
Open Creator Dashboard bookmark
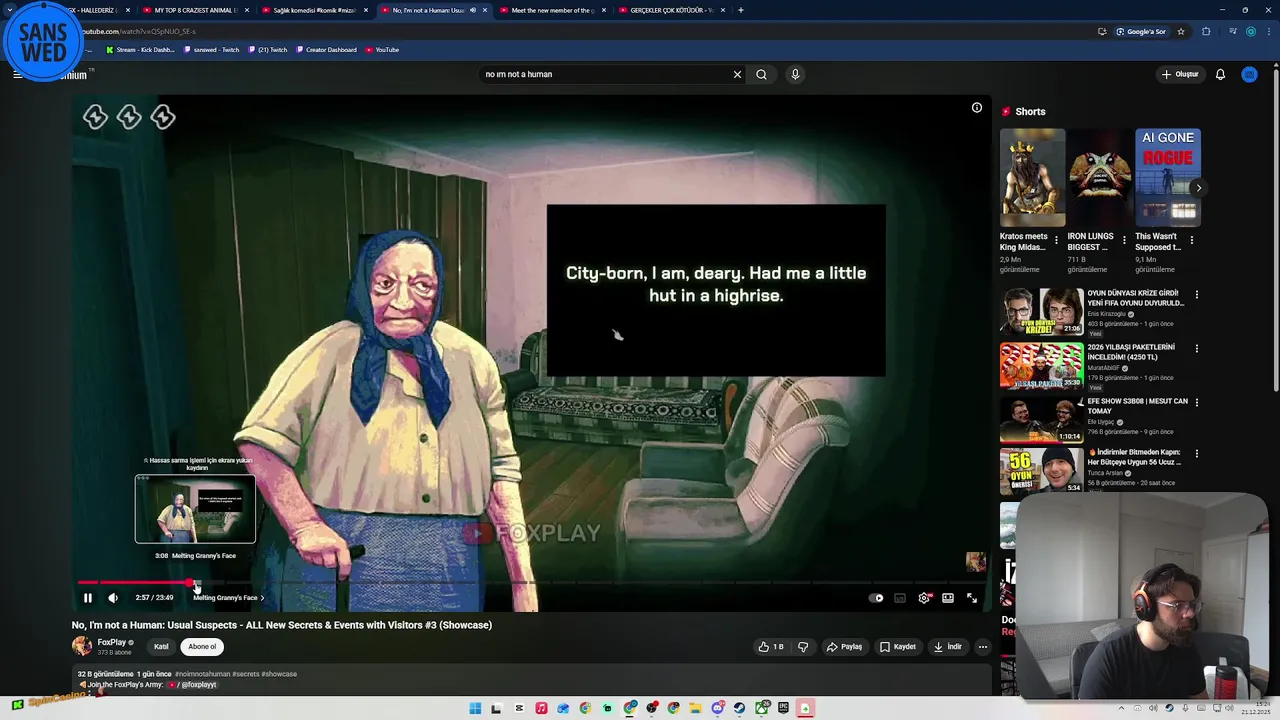(x=326, y=50)
